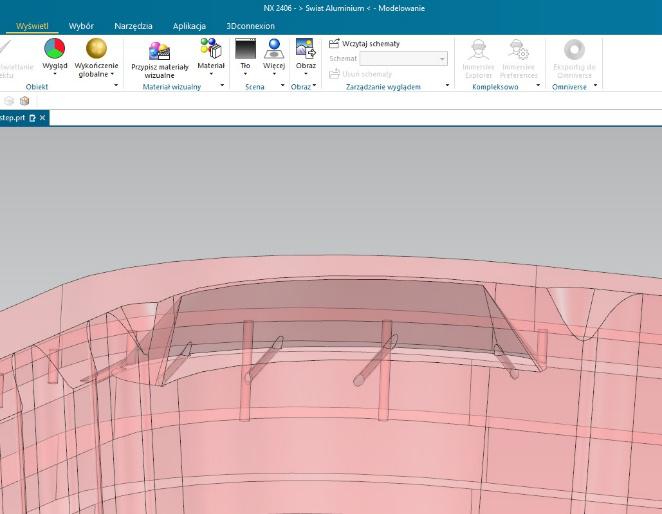Switch to the Wybór ribbon tab
The height and width of the screenshot is (514, 662).
click(x=81, y=26)
